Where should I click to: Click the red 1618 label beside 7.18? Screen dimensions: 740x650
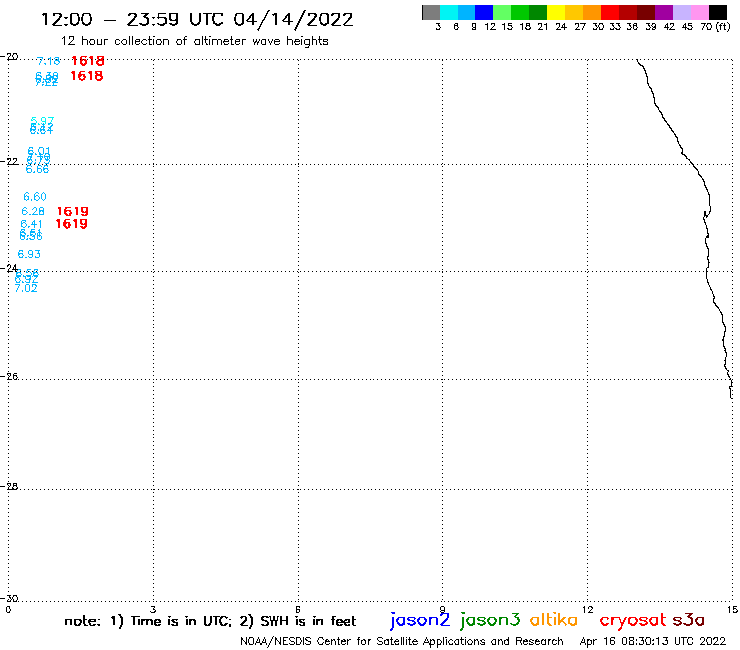(x=88, y=60)
